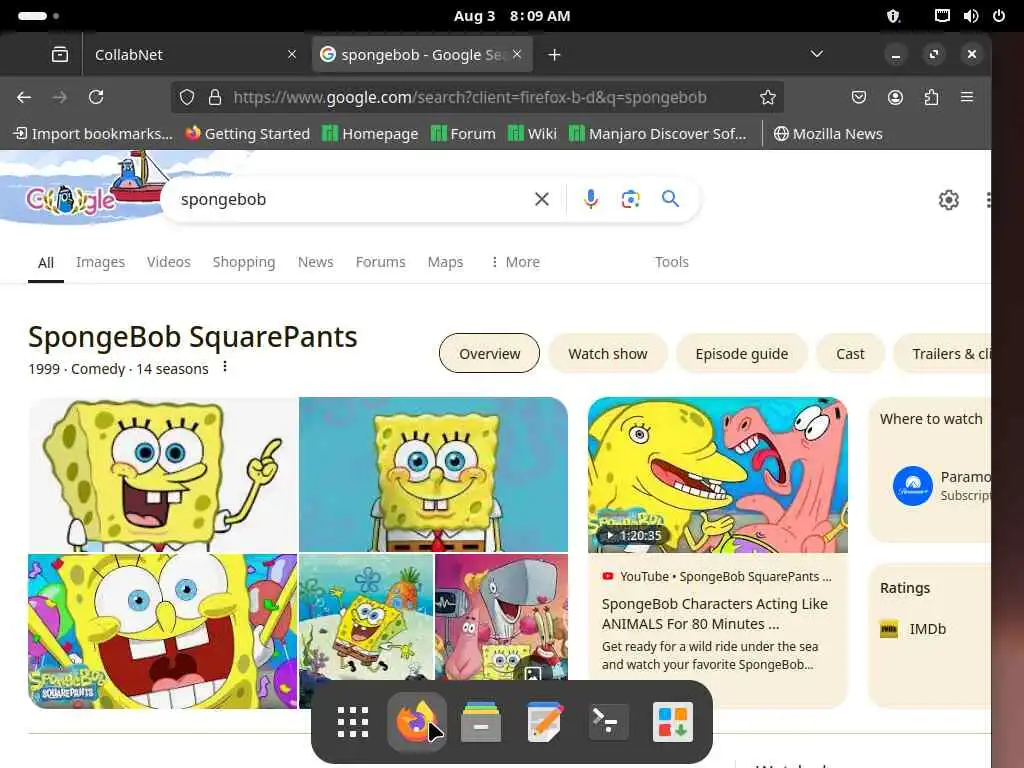Image resolution: width=1024 pixels, height=768 pixels.
Task: Open the extensions puzzle icon
Action: (931, 97)
